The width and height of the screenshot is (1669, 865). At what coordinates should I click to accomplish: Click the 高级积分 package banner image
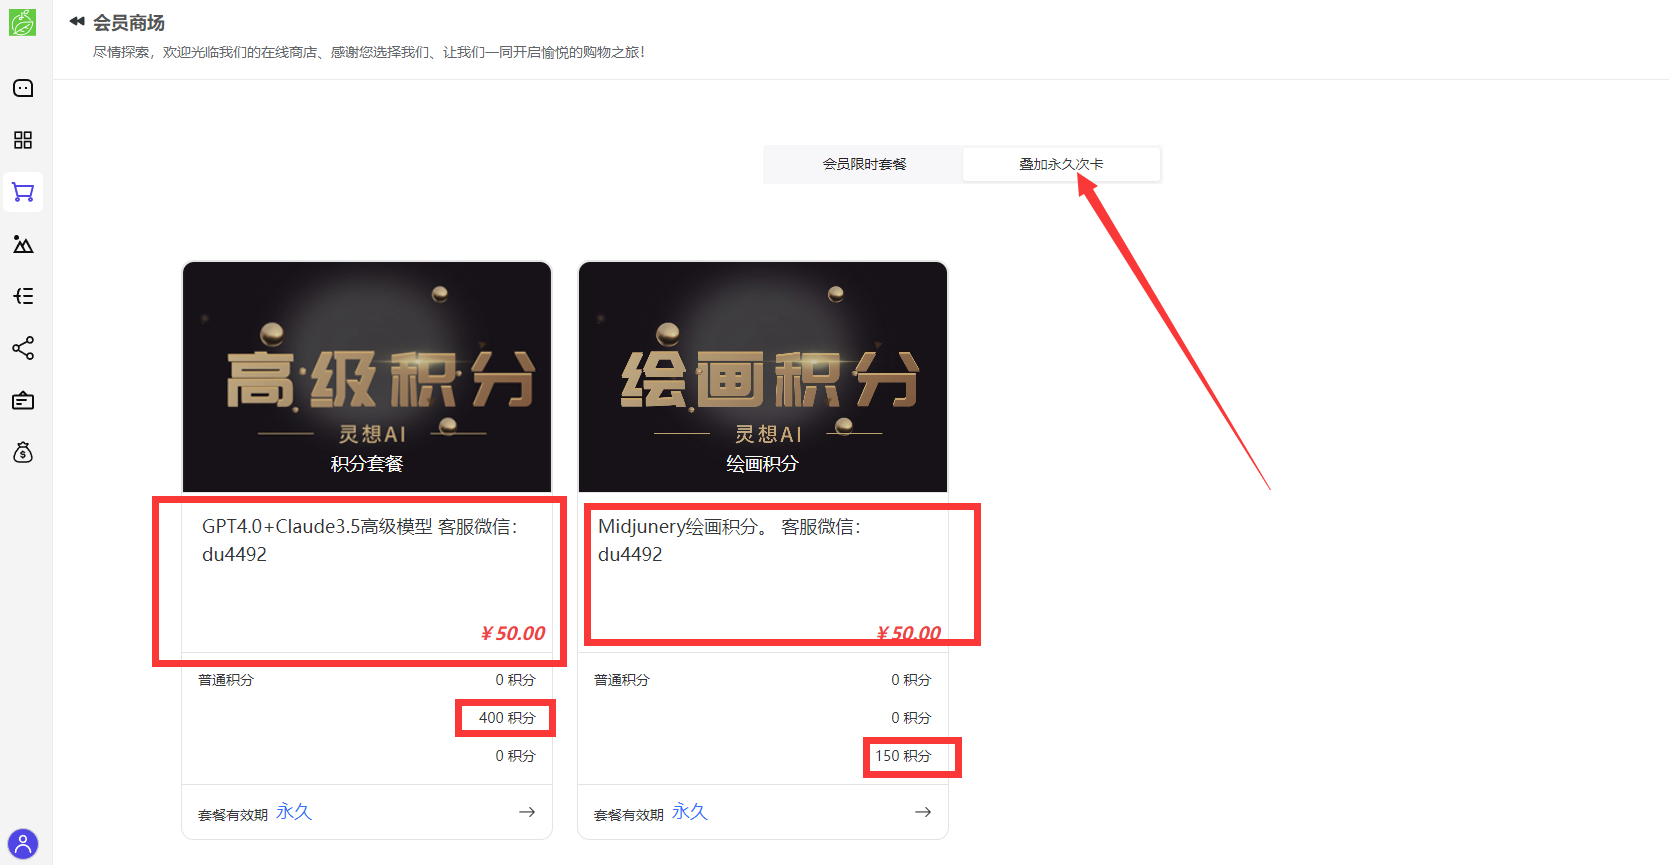click(x=367, y=377)
